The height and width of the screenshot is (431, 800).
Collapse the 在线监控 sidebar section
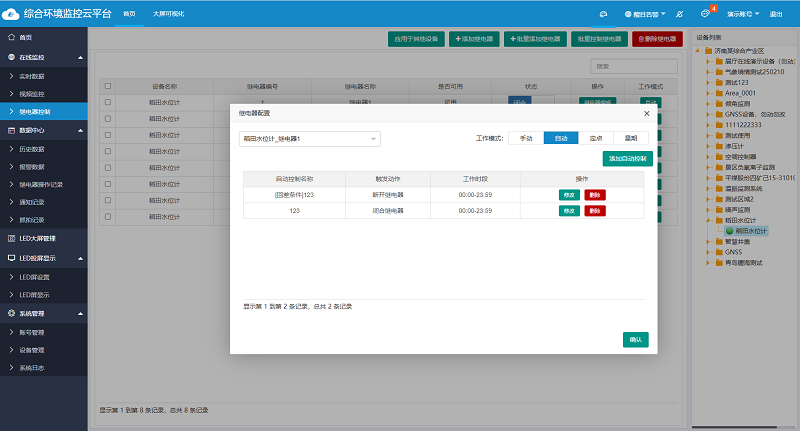tap(79, 58)
